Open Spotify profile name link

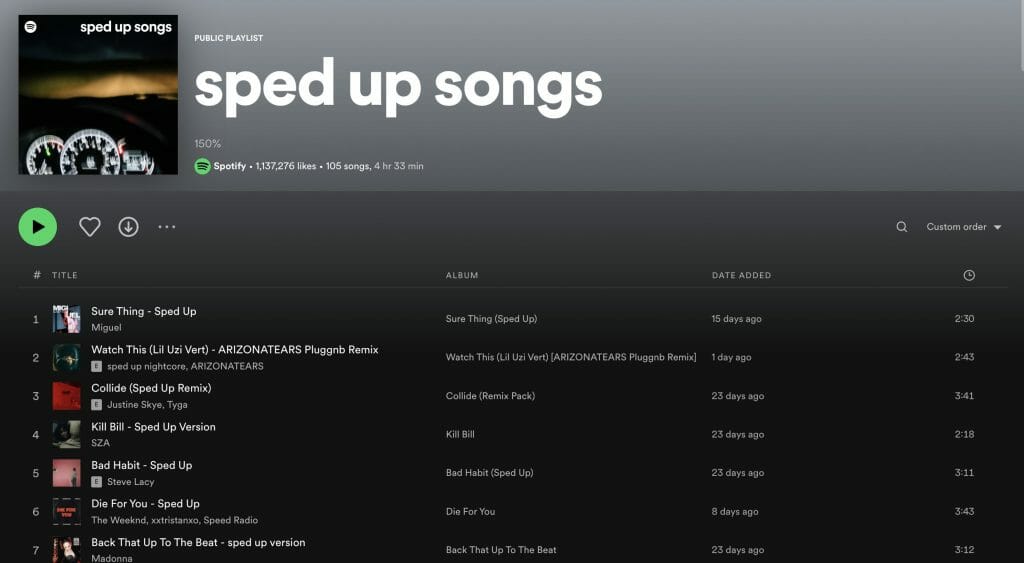230,166
